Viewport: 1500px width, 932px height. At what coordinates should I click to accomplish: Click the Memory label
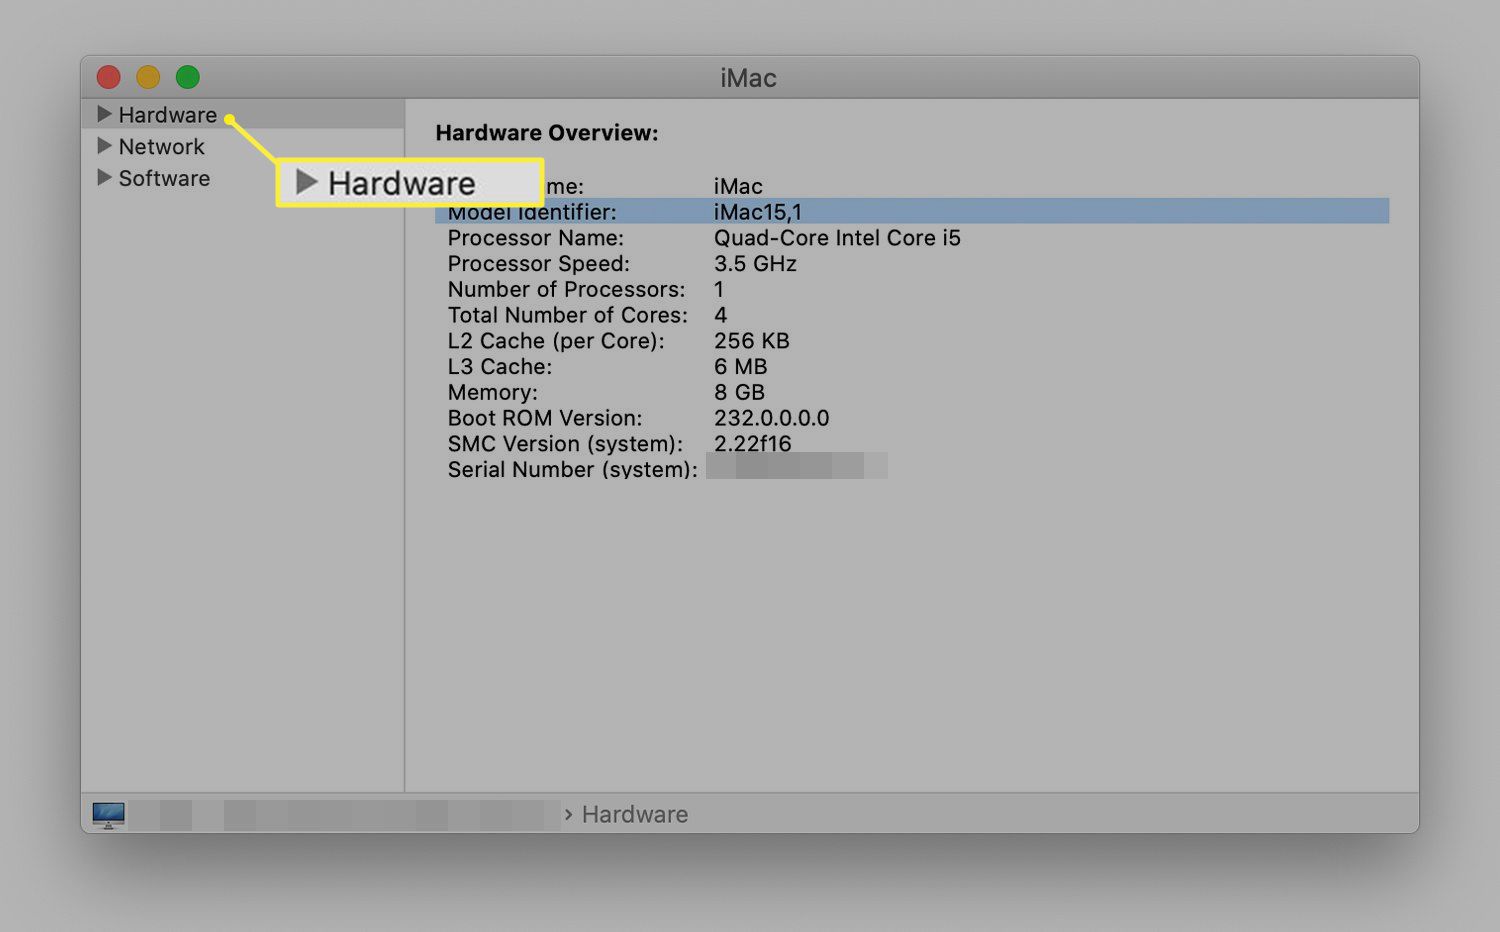493,393
